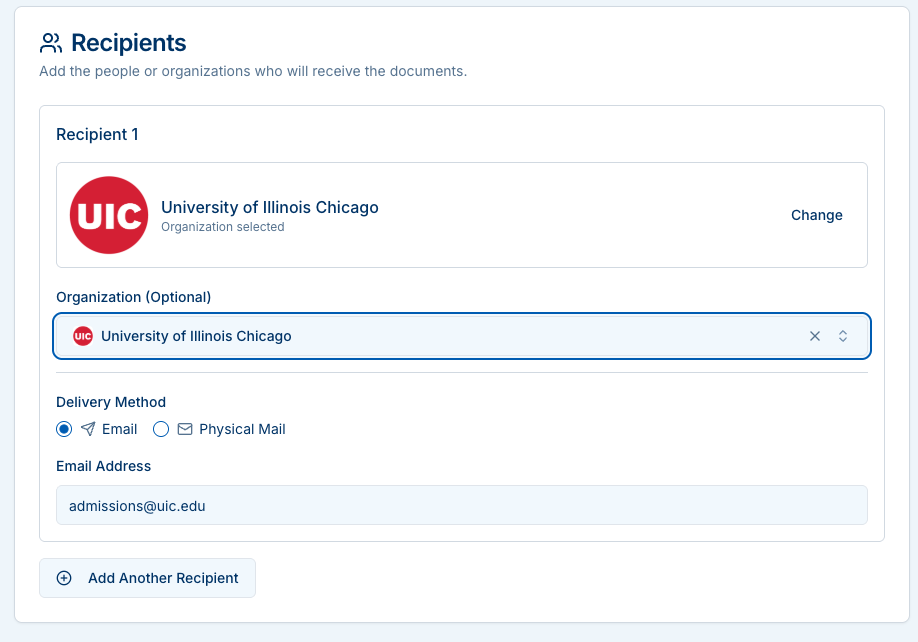The height and width of the screenshot is (642, 918).
Task: Choose Physical Mail as the delivery method
Action: tap(161, 429)
